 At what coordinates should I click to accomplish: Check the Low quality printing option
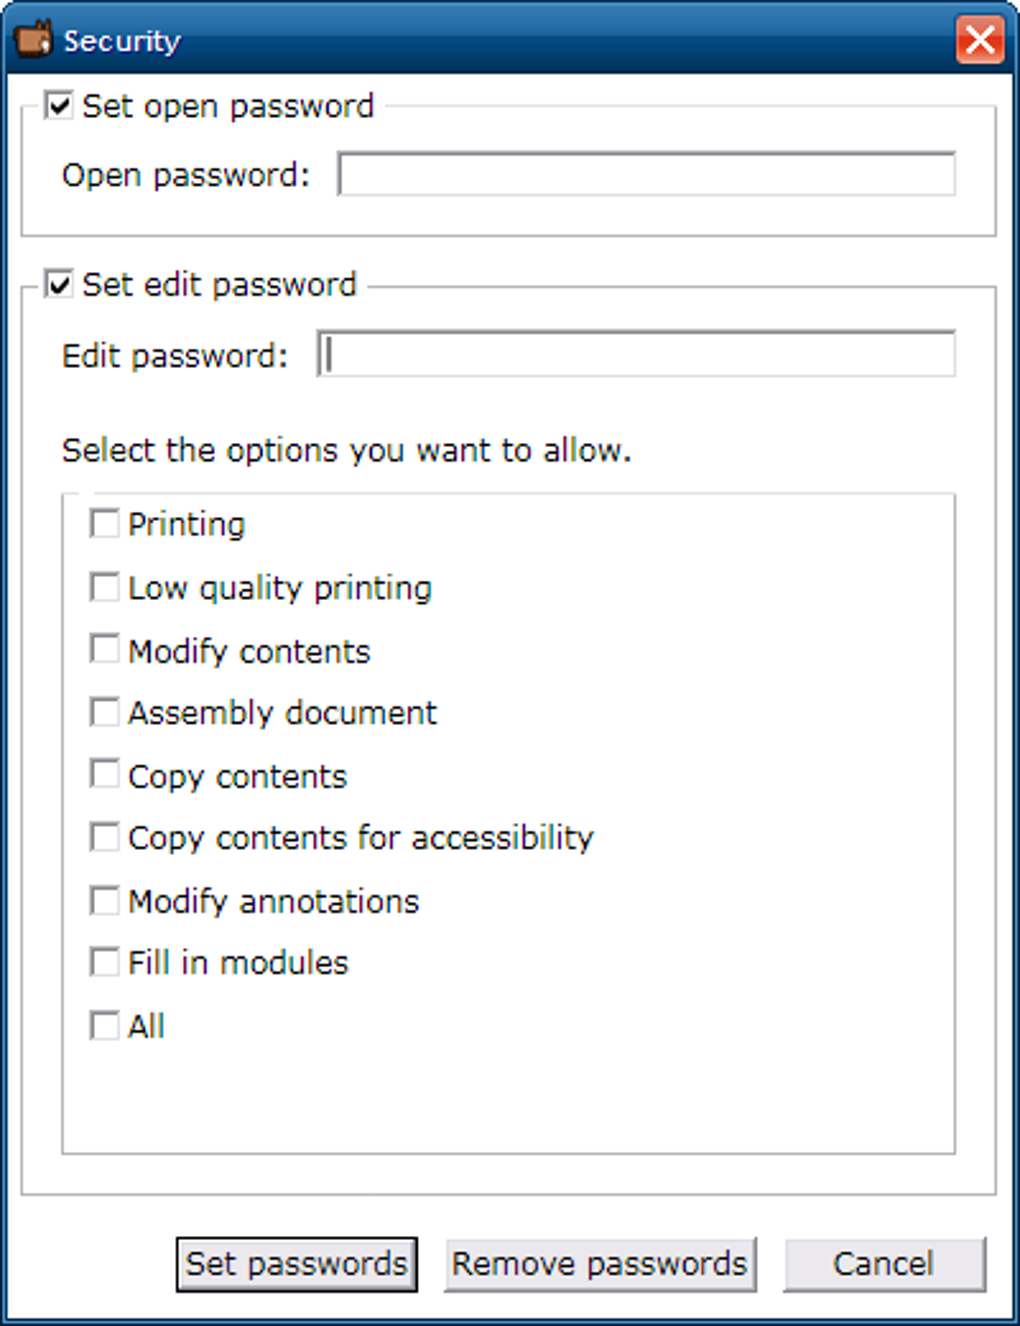pos(104,587)
